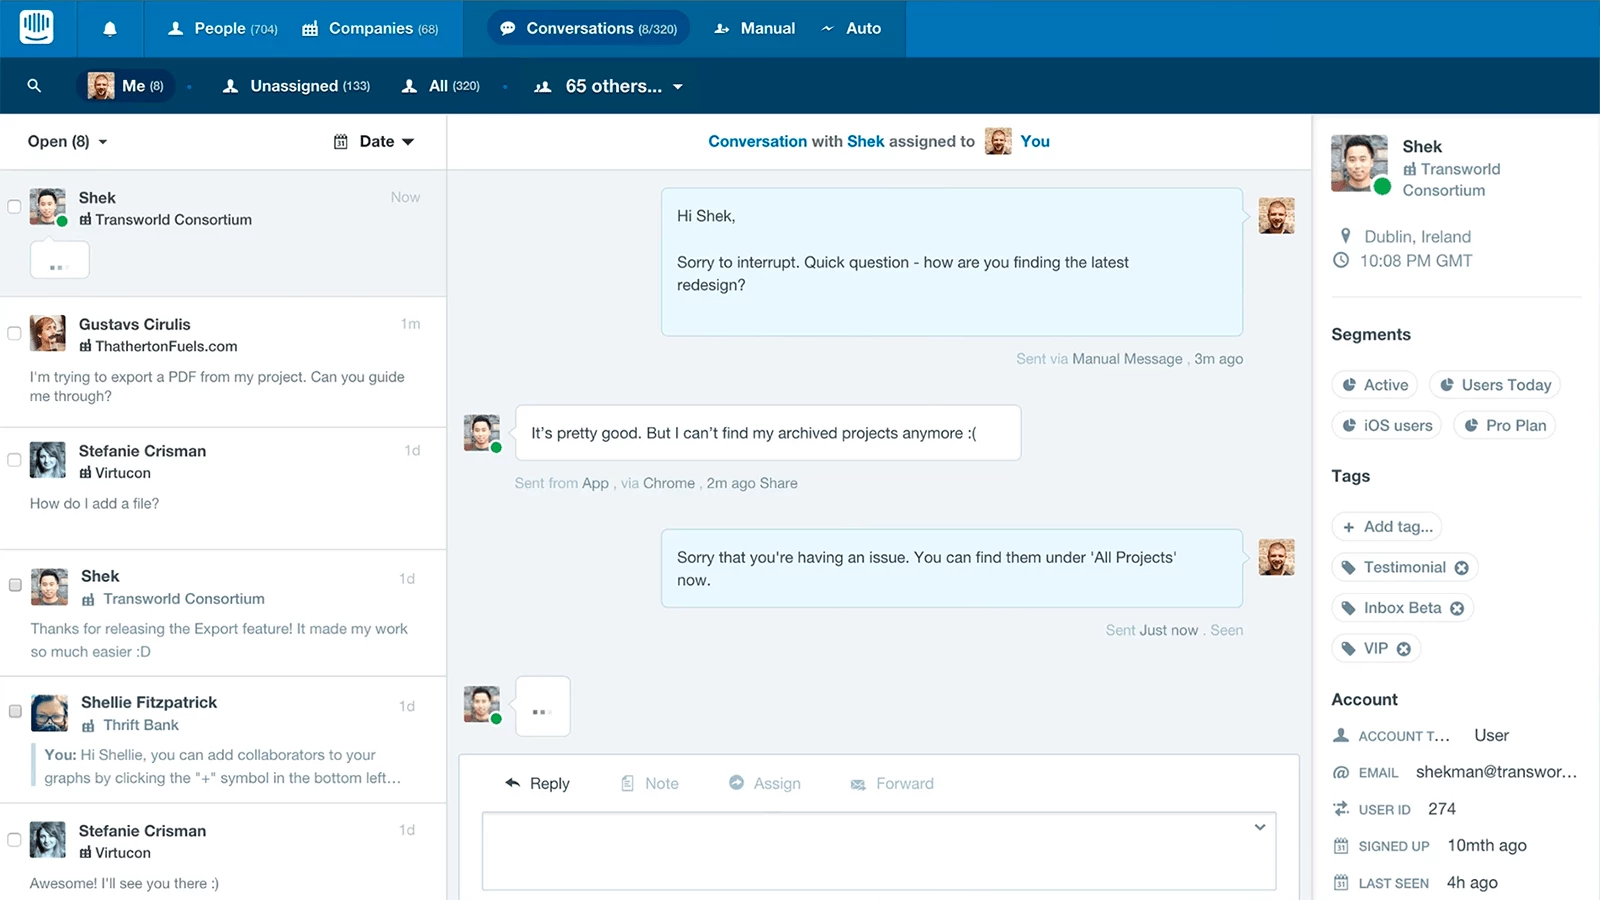Open the Unassigned inbox
Screen dimensions: 1600x900
coord(296,87)
